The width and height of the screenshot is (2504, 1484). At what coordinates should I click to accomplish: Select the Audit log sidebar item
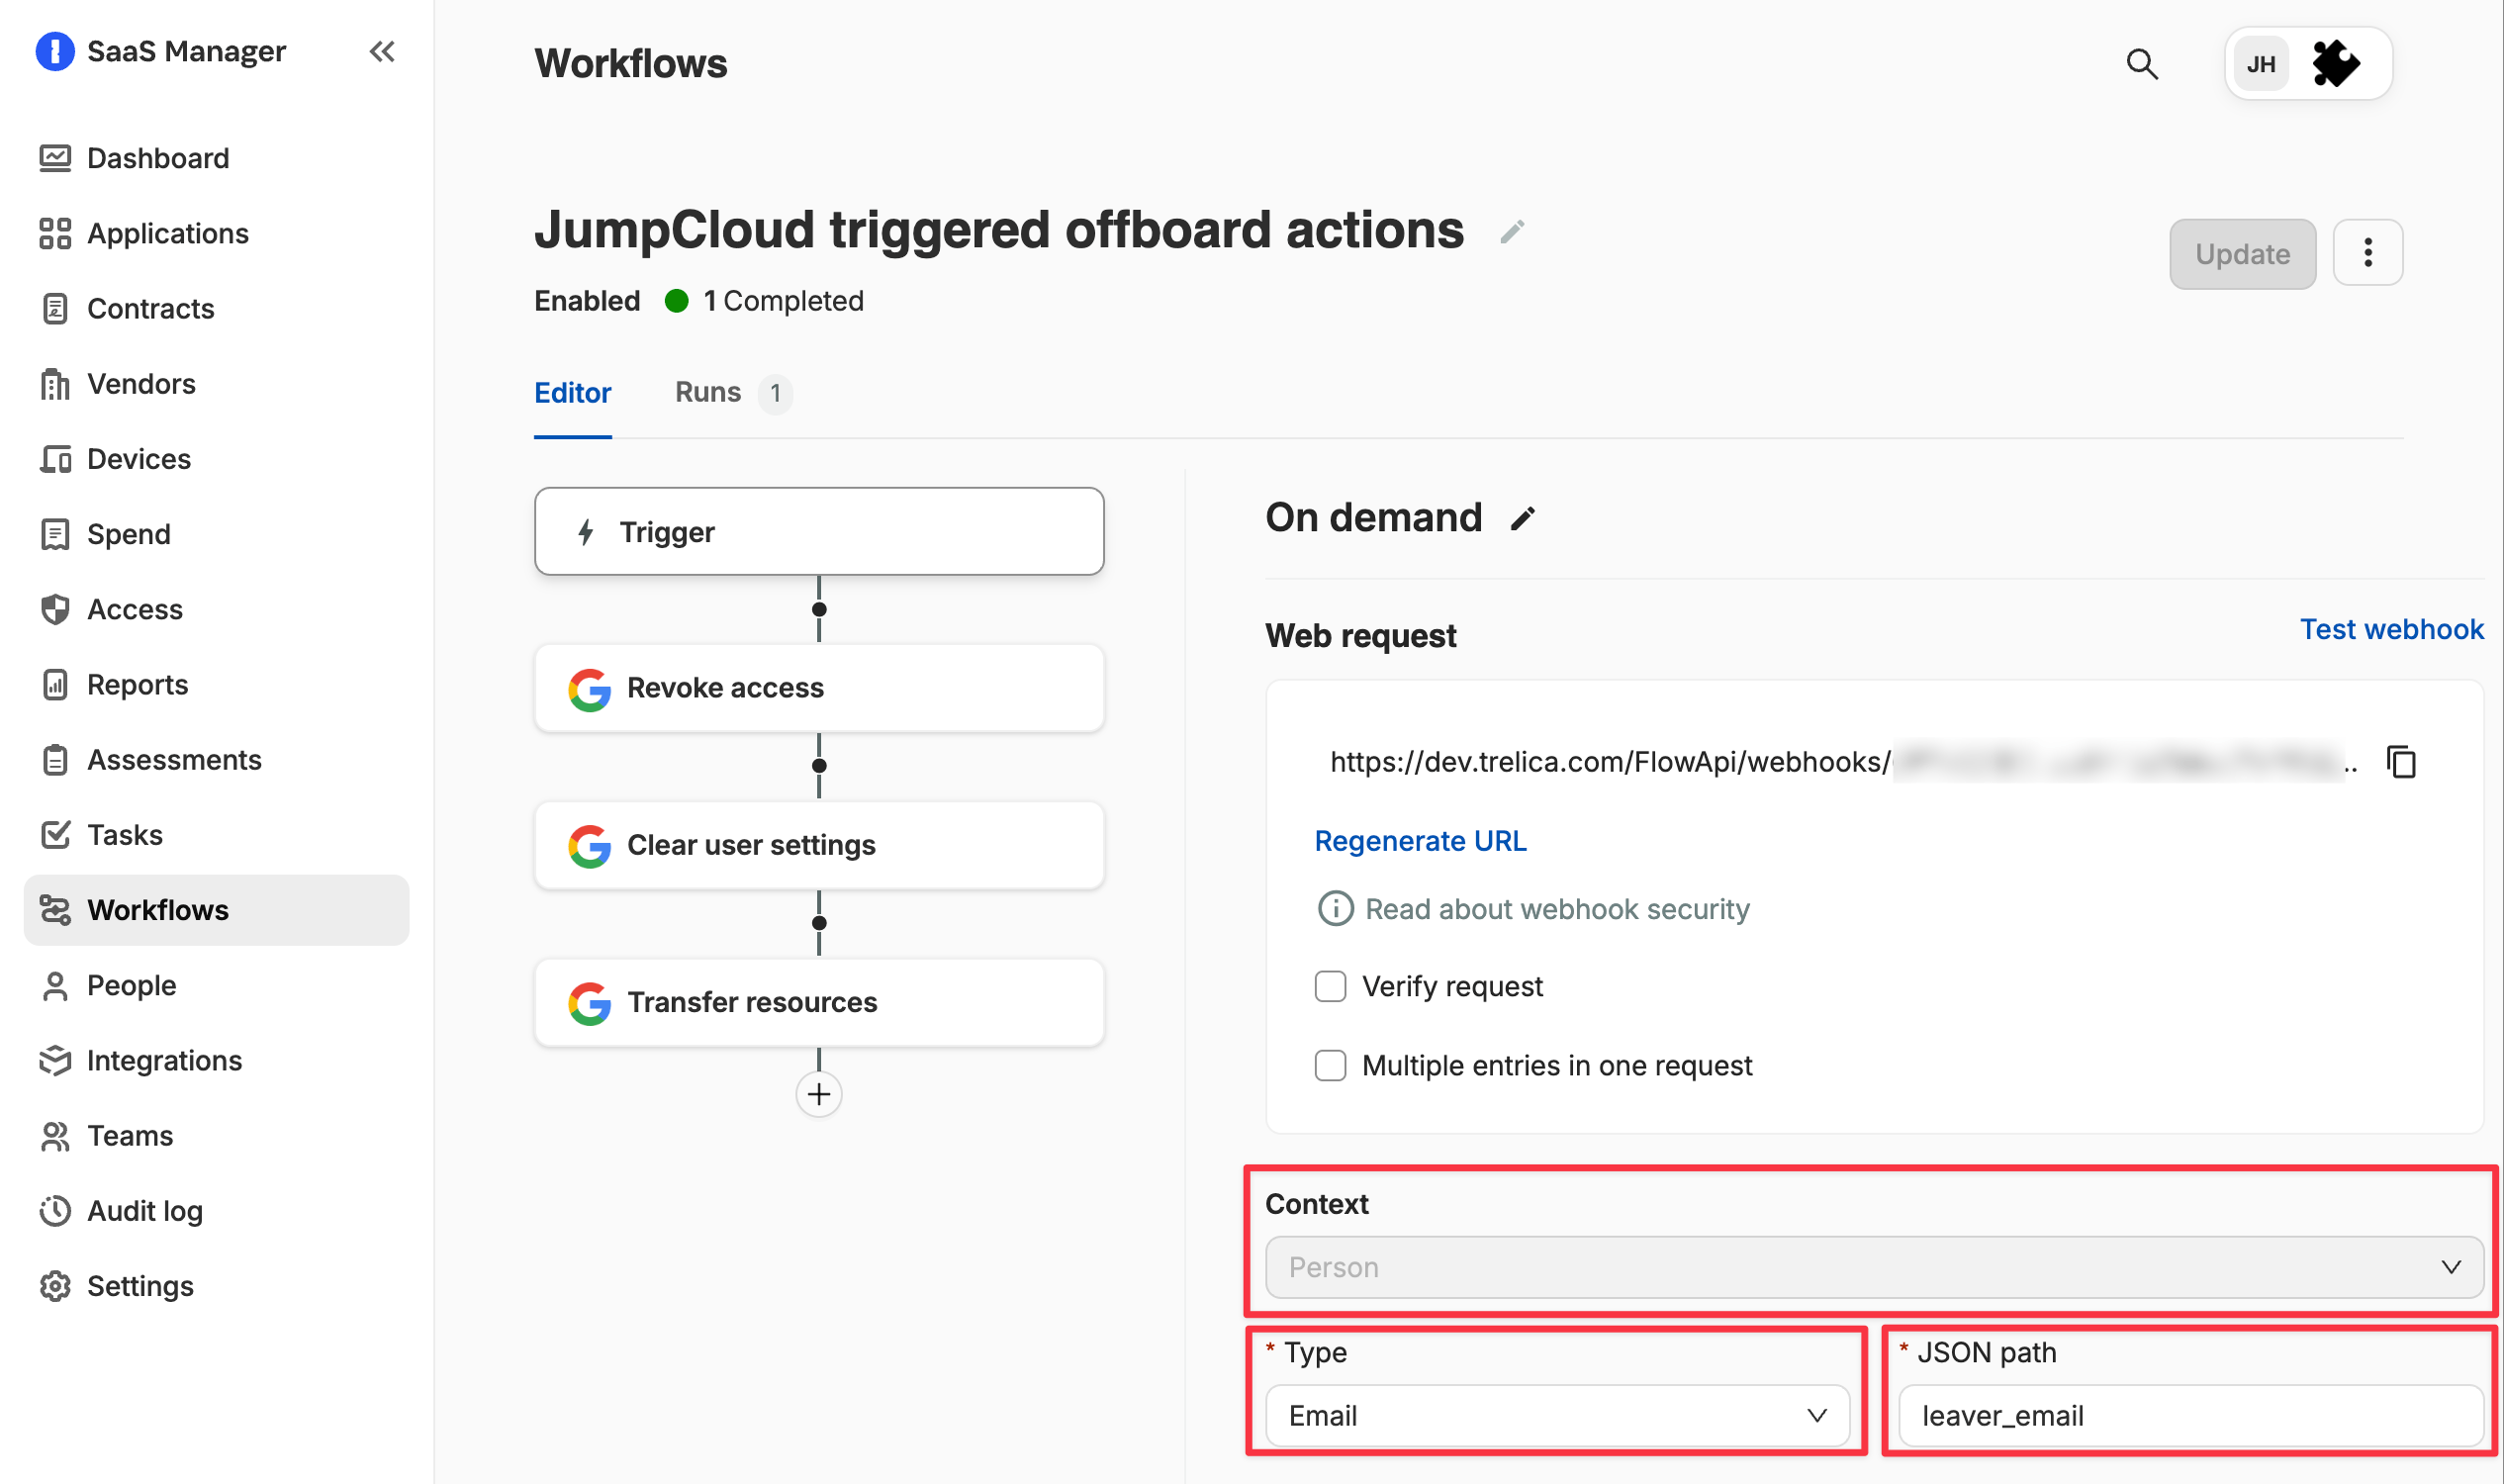tap(144, 1211)
